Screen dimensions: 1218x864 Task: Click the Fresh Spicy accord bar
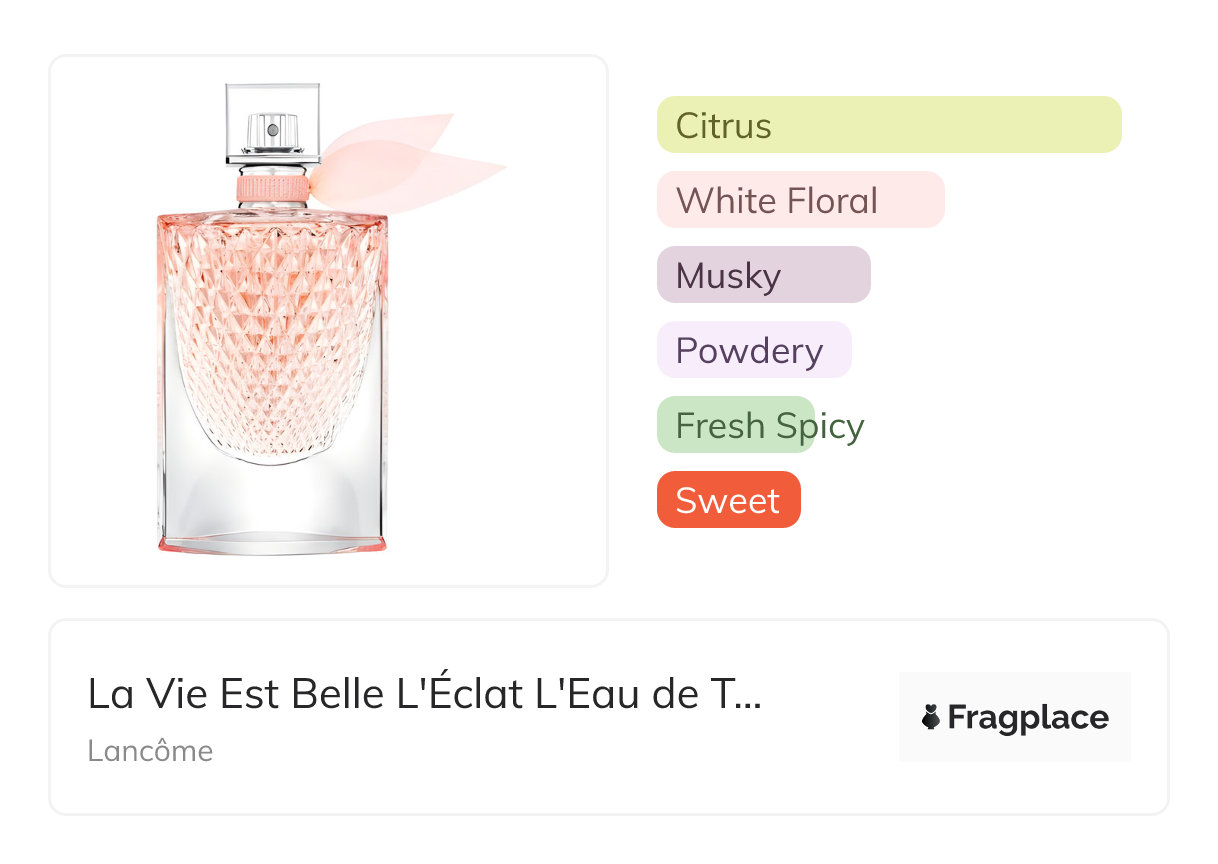tap(736, 425)
